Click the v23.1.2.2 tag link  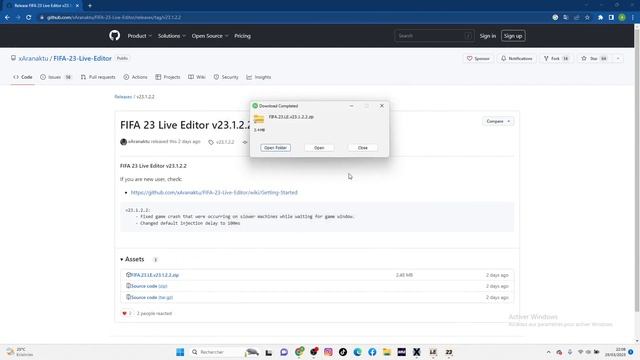click(x=222, y=142)
